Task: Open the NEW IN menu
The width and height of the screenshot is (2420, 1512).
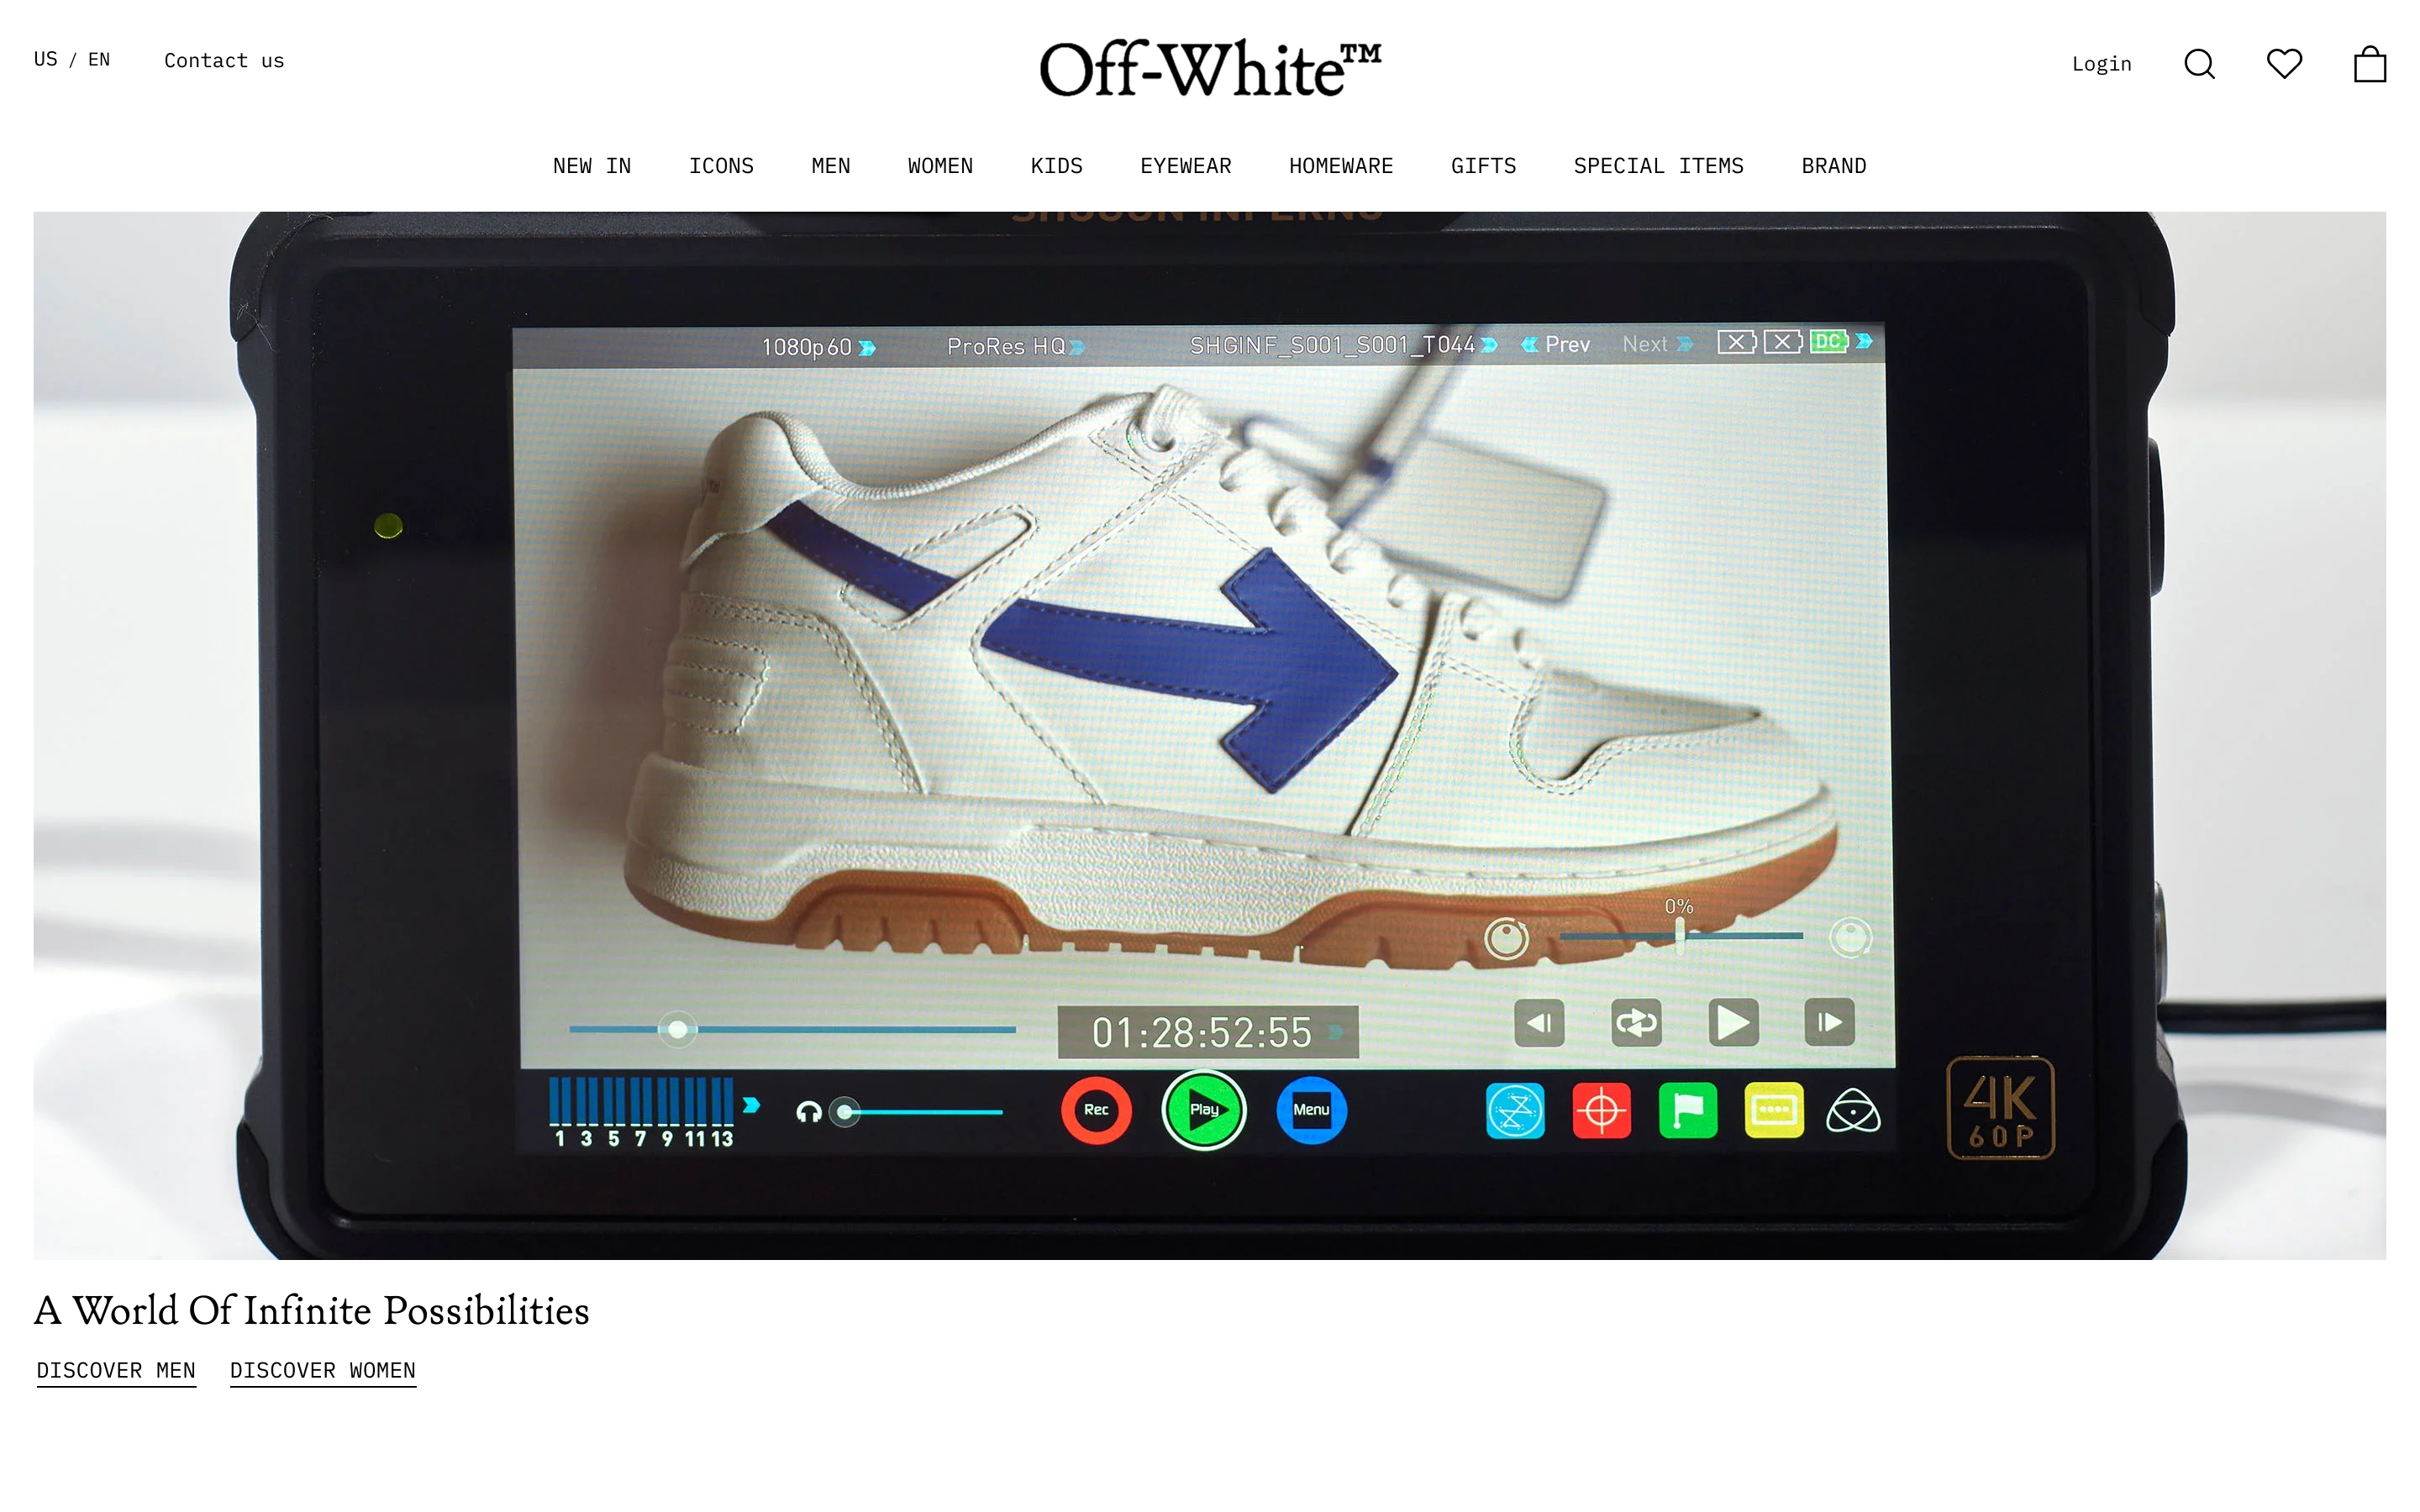Action: 591,166
